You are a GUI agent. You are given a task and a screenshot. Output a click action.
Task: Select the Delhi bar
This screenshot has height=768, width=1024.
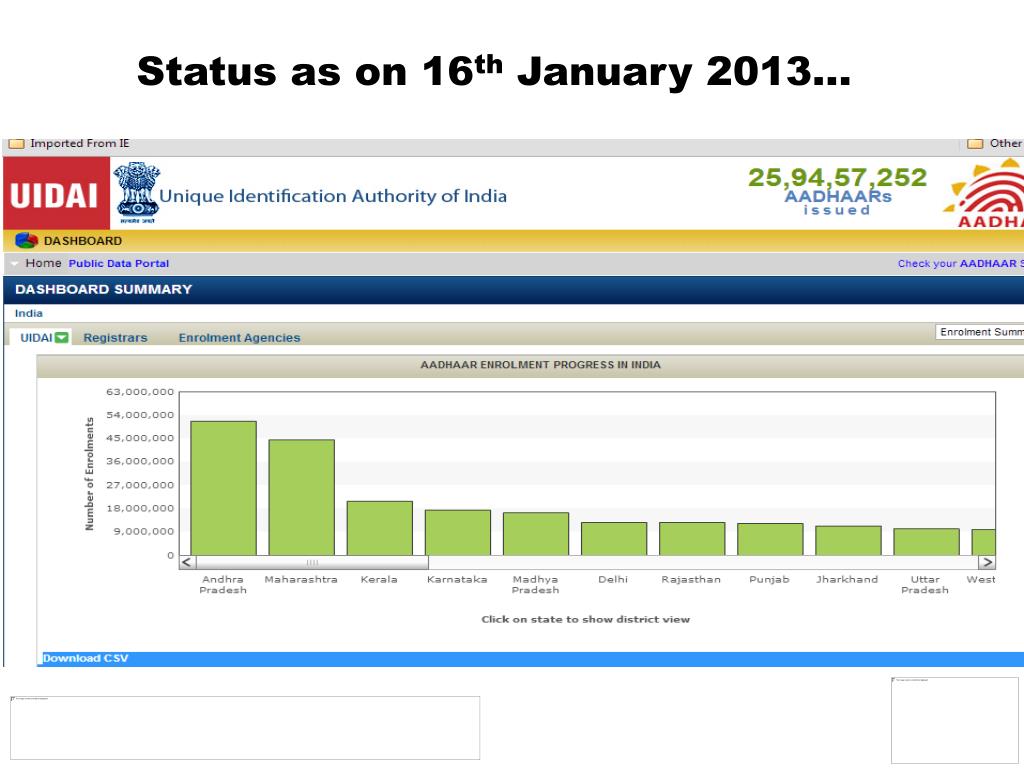pos(614,539)
